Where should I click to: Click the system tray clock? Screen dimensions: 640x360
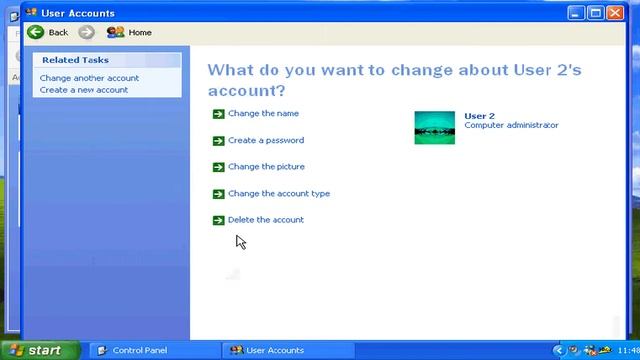click(629, 350)
